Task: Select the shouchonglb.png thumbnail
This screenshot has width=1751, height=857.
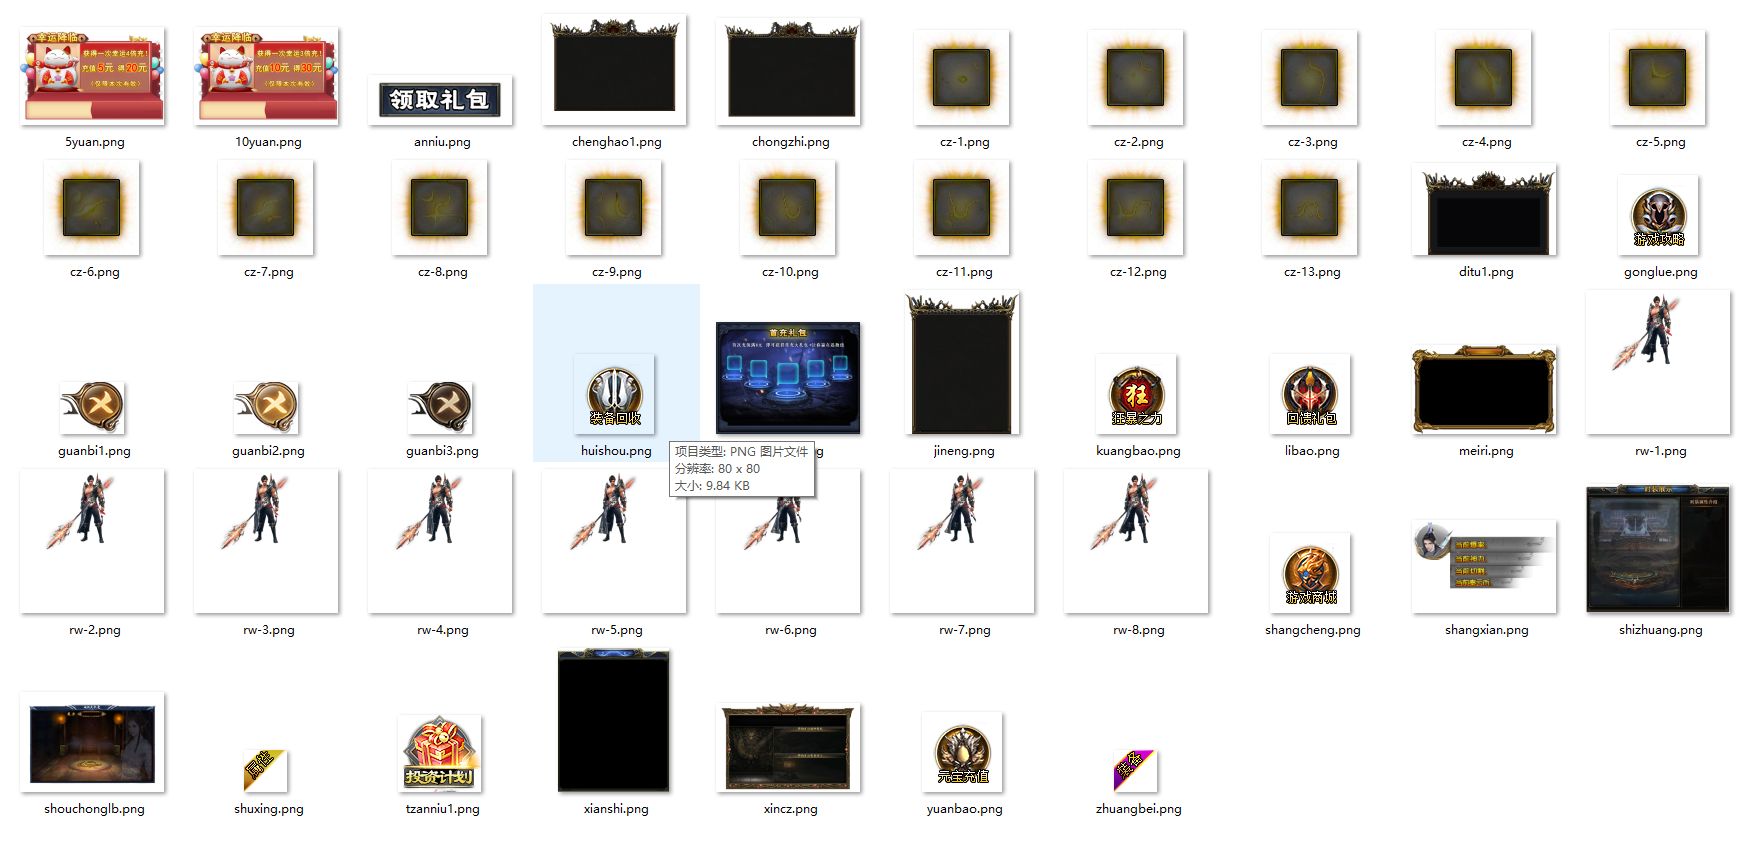Action: 93,743
